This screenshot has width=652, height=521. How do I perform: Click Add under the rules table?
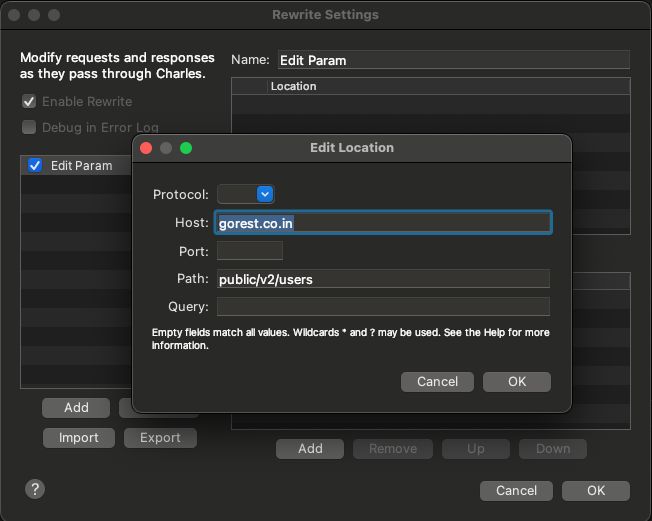(310, 449)
